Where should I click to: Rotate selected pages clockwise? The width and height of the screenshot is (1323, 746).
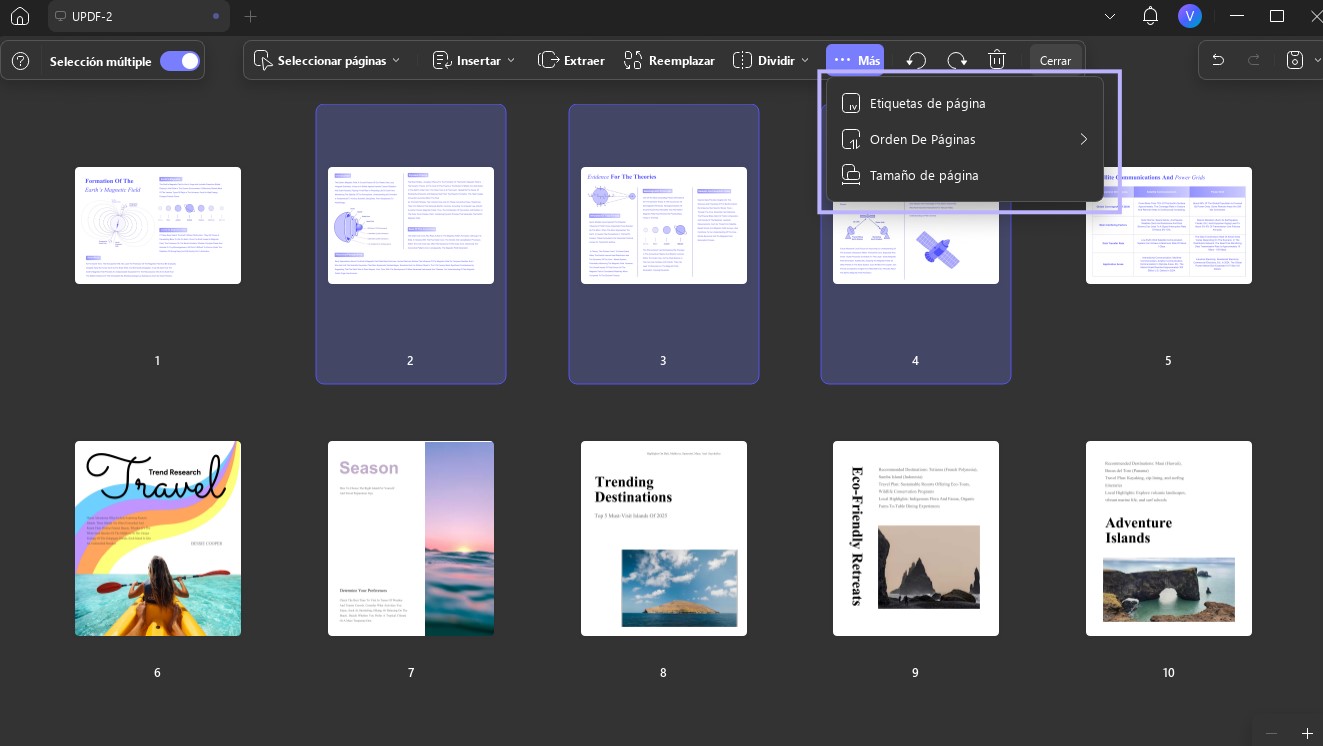point(957,61)
